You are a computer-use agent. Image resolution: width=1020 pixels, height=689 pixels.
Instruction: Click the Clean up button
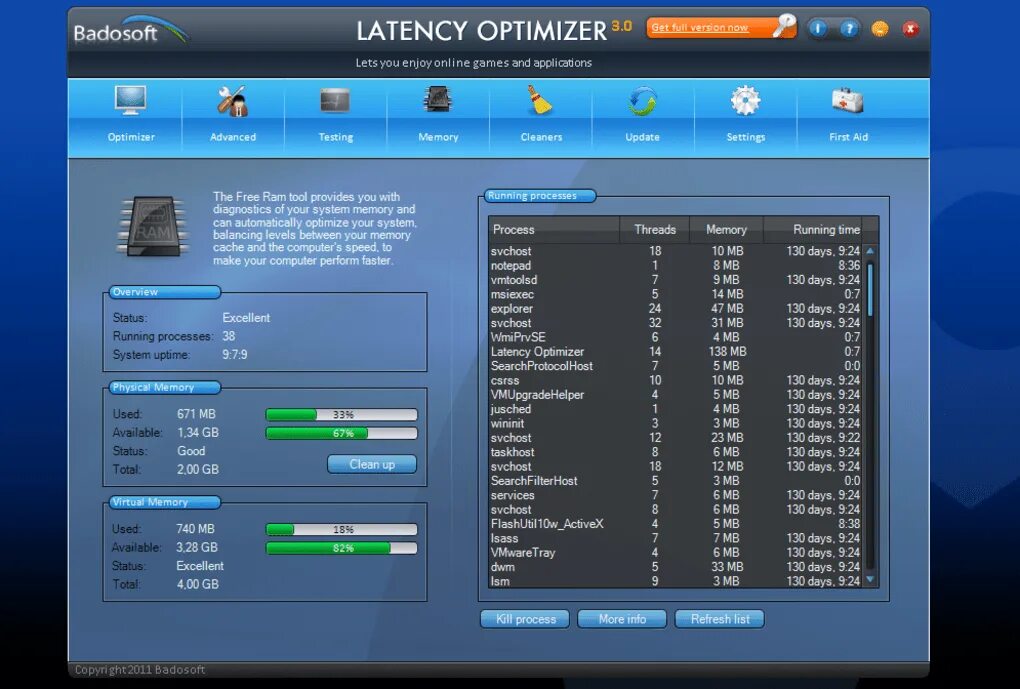tap(371, 465)
